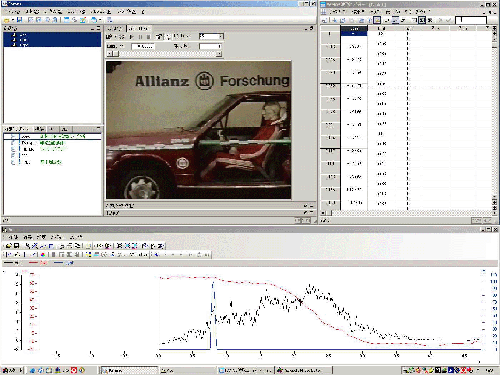Click the highlighted picture icon in spreadsheet toolbar
The image size is (500, 375).
coord(377,20)
